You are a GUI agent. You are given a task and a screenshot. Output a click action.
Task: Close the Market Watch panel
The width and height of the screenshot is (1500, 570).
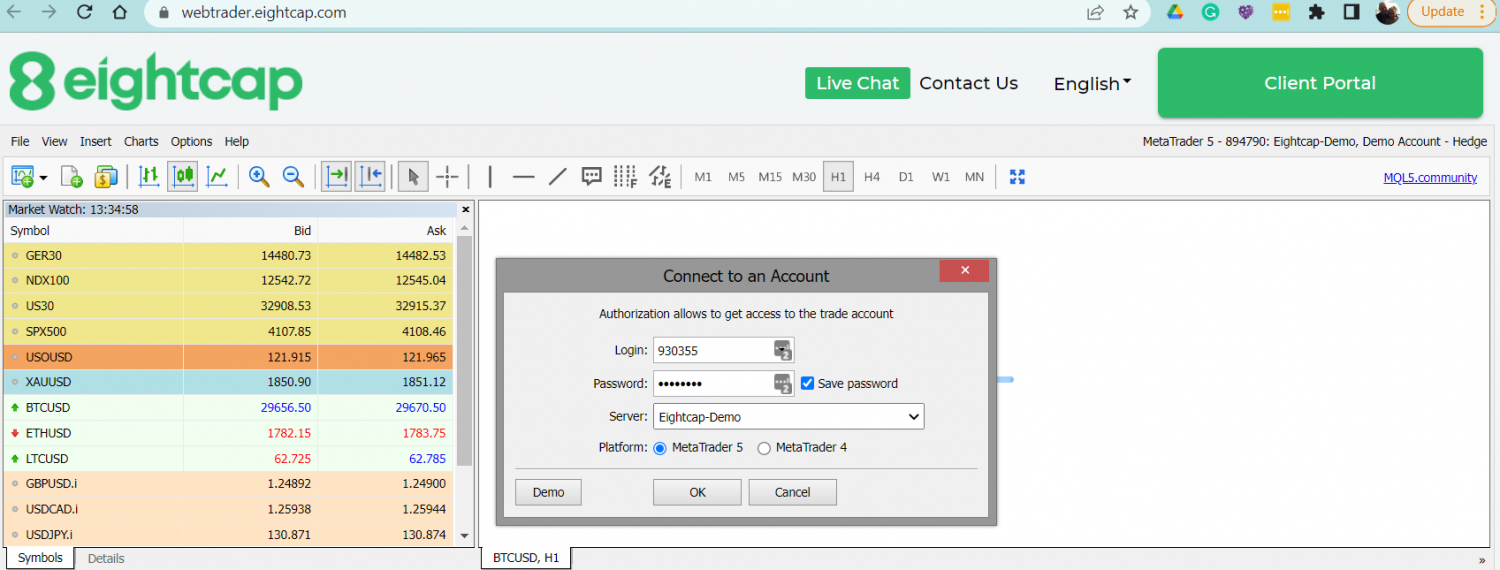pyautogui.click(x=465, y=210)
